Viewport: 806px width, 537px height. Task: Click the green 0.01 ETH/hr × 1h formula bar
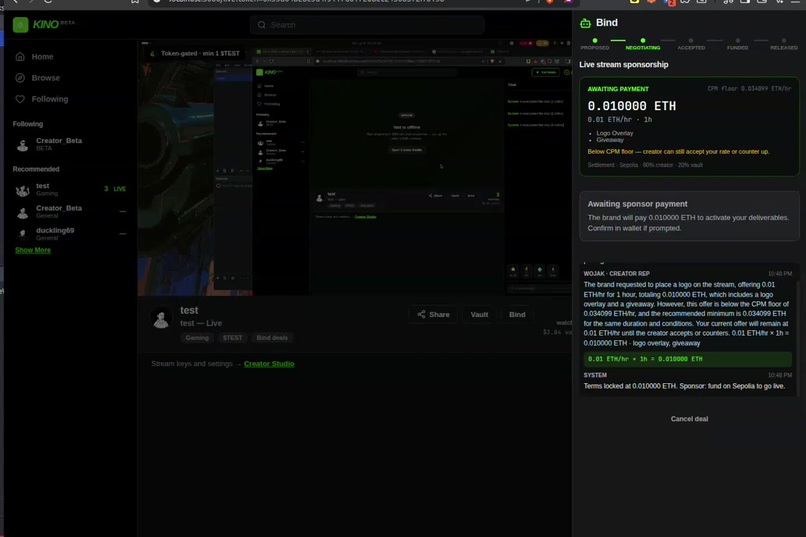(688, 359)
